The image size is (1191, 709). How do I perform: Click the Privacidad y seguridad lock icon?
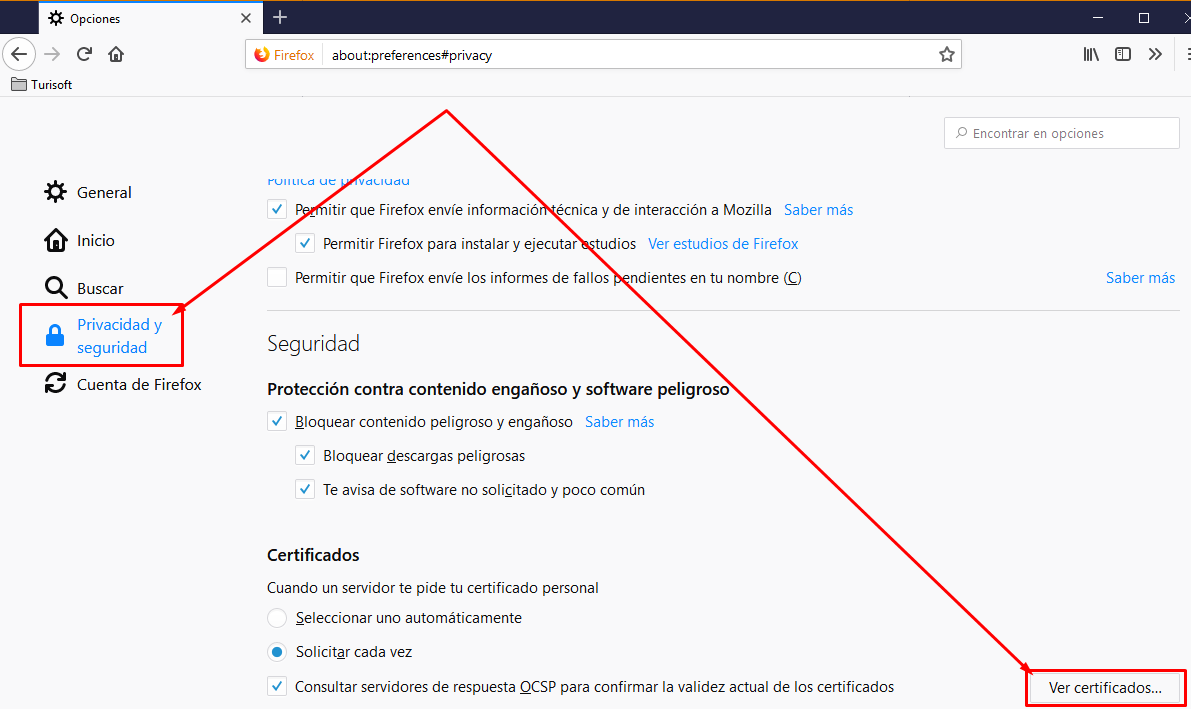(x=55, y=335)
